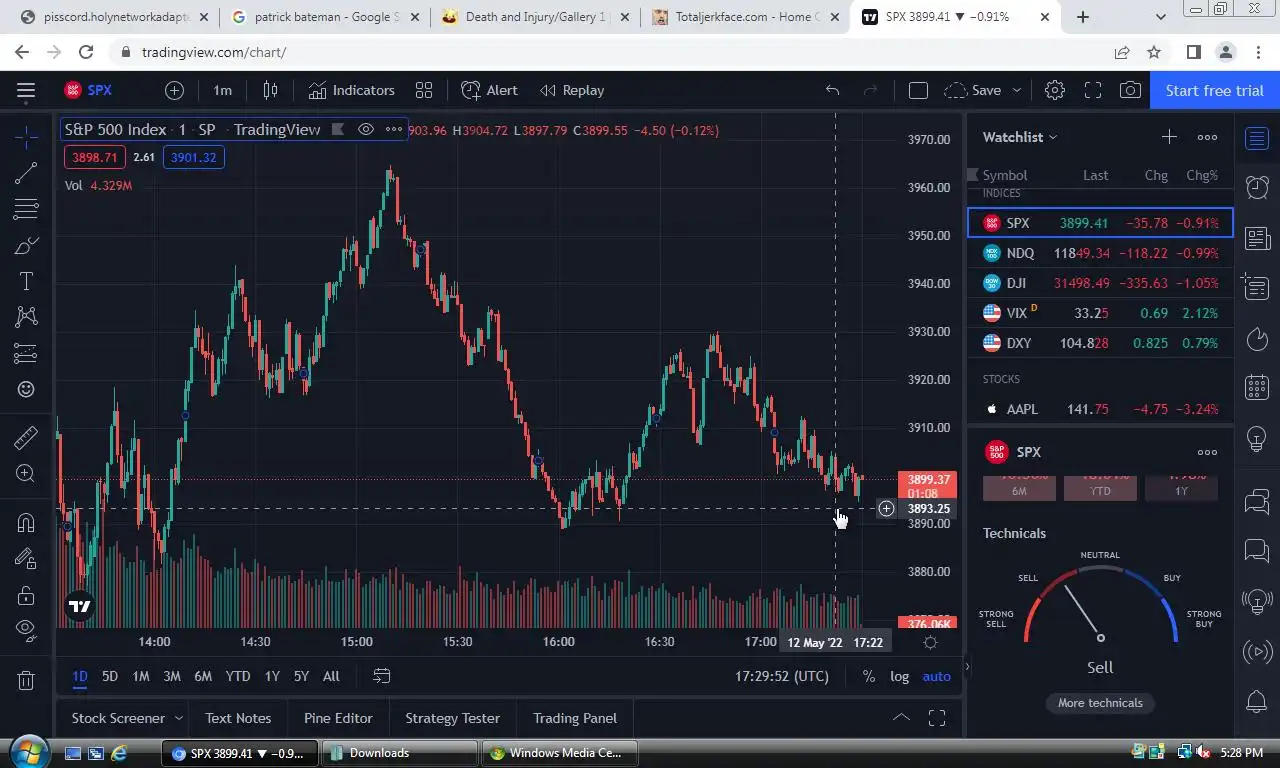The image size is (1280, 768).
Task: Open the Trading Panel tab
Action: pos(575,718)
